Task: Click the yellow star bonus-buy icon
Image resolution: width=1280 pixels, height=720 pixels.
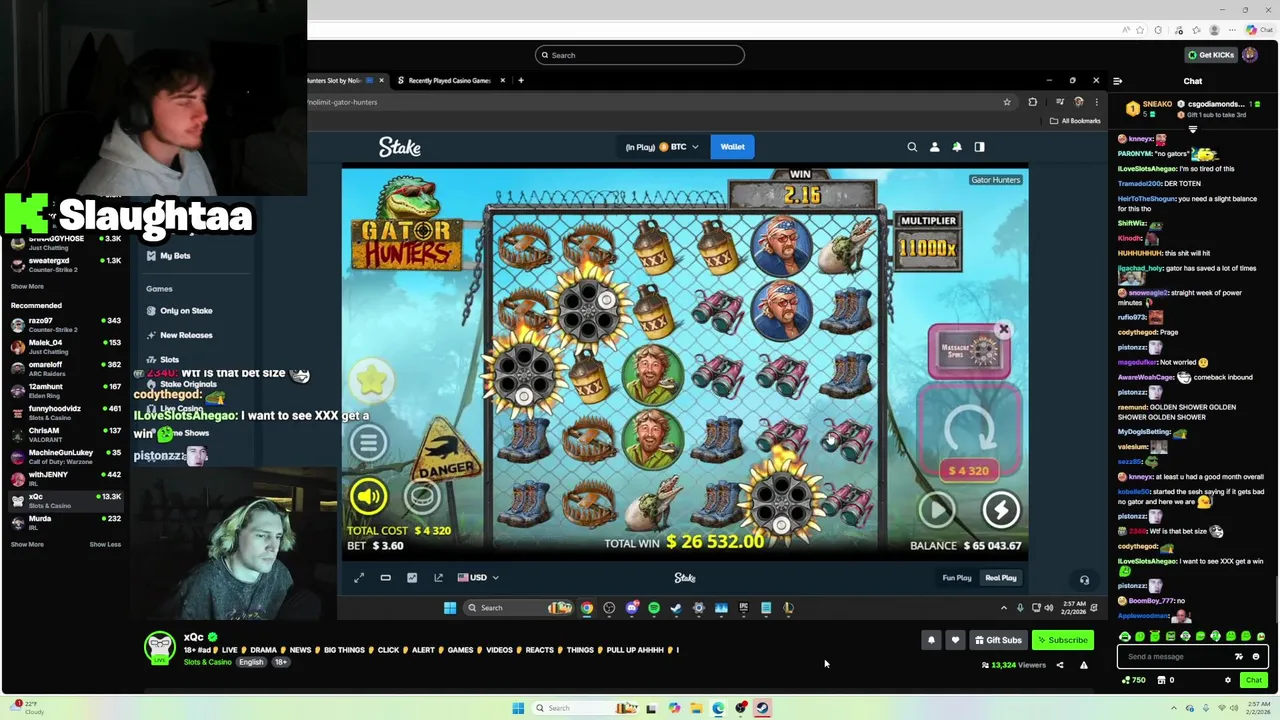Action: click(371, 379)
